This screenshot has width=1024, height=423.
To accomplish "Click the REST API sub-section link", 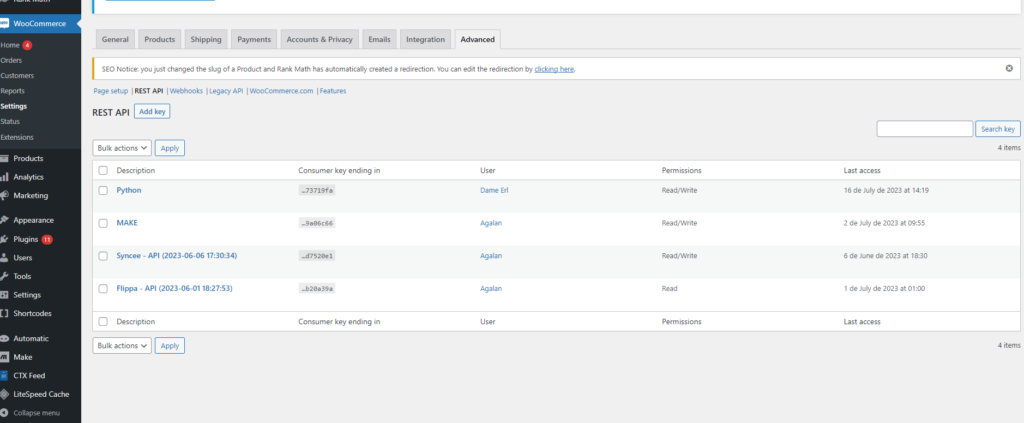I will point(149,91).
